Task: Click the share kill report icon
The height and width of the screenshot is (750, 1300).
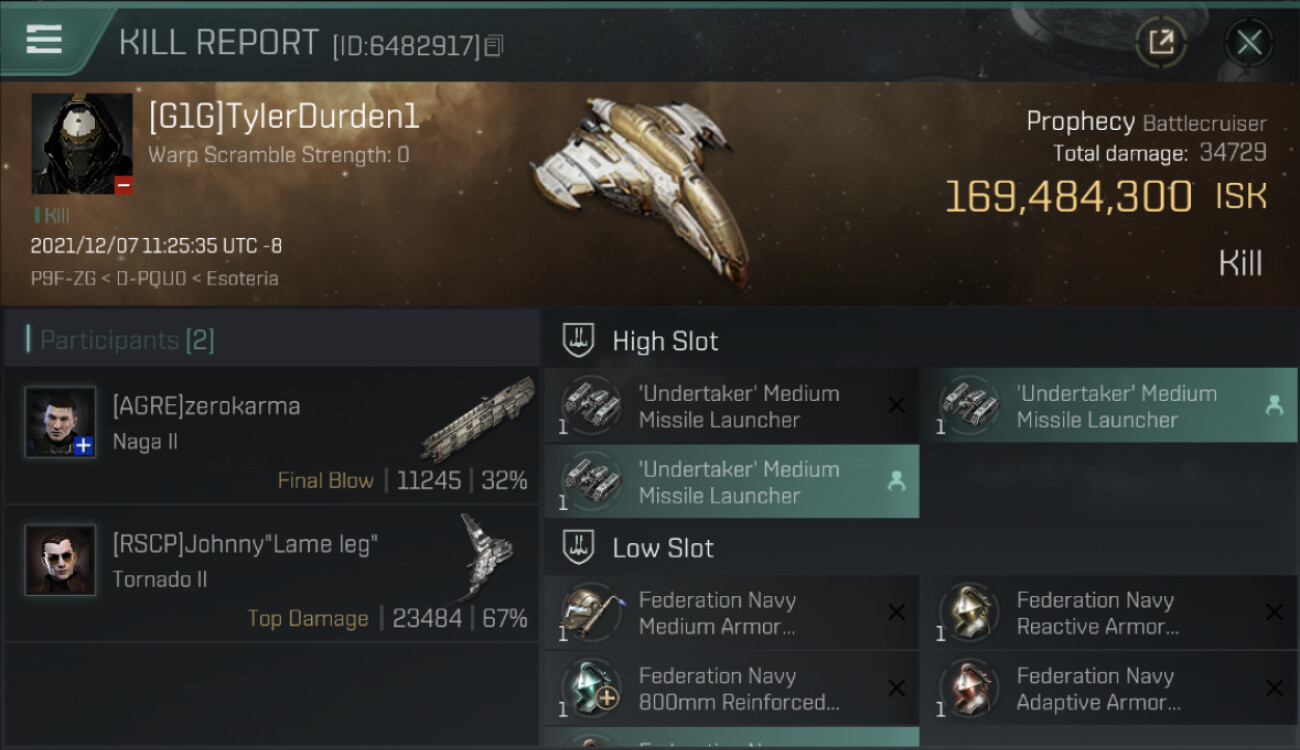Action: coord(1160,42)
